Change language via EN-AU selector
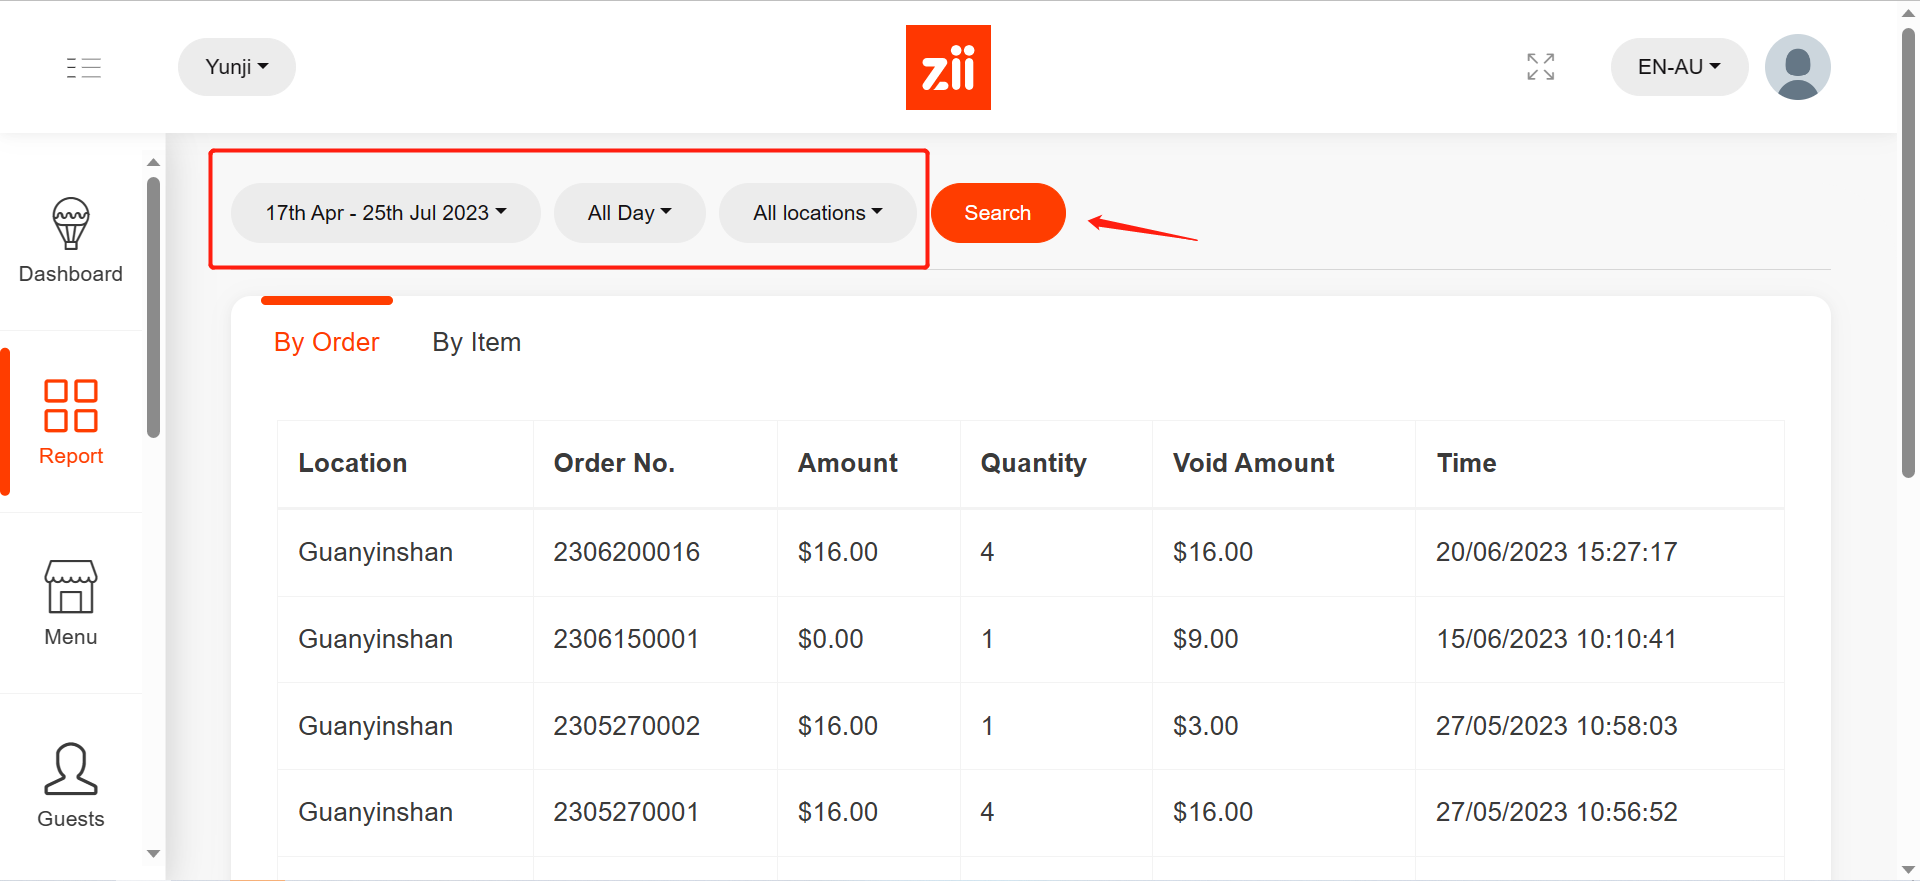 [x=1679, y=66]
